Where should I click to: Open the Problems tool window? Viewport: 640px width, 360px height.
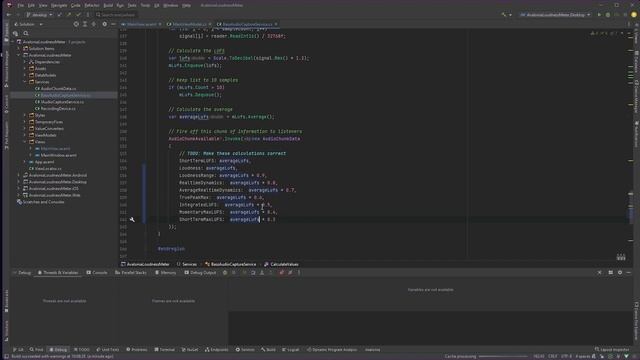point(137,350)
